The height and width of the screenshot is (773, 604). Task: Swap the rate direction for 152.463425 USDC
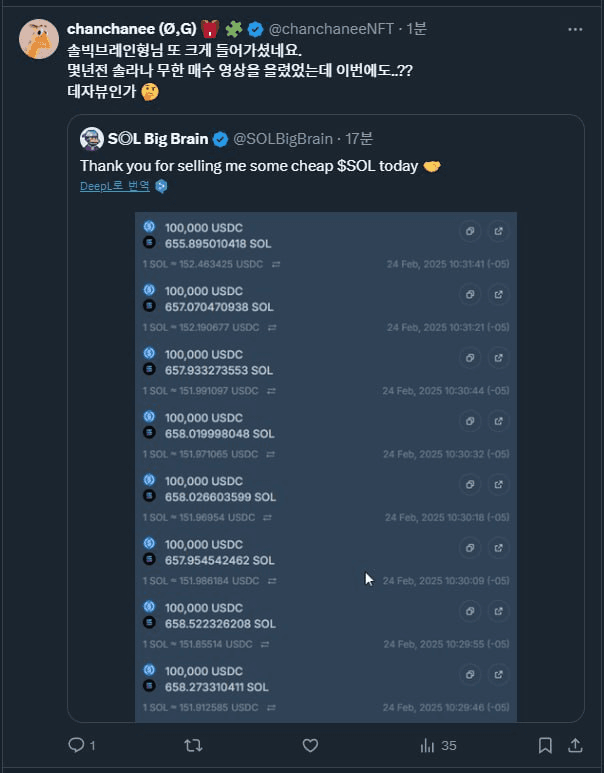point(275,264)
